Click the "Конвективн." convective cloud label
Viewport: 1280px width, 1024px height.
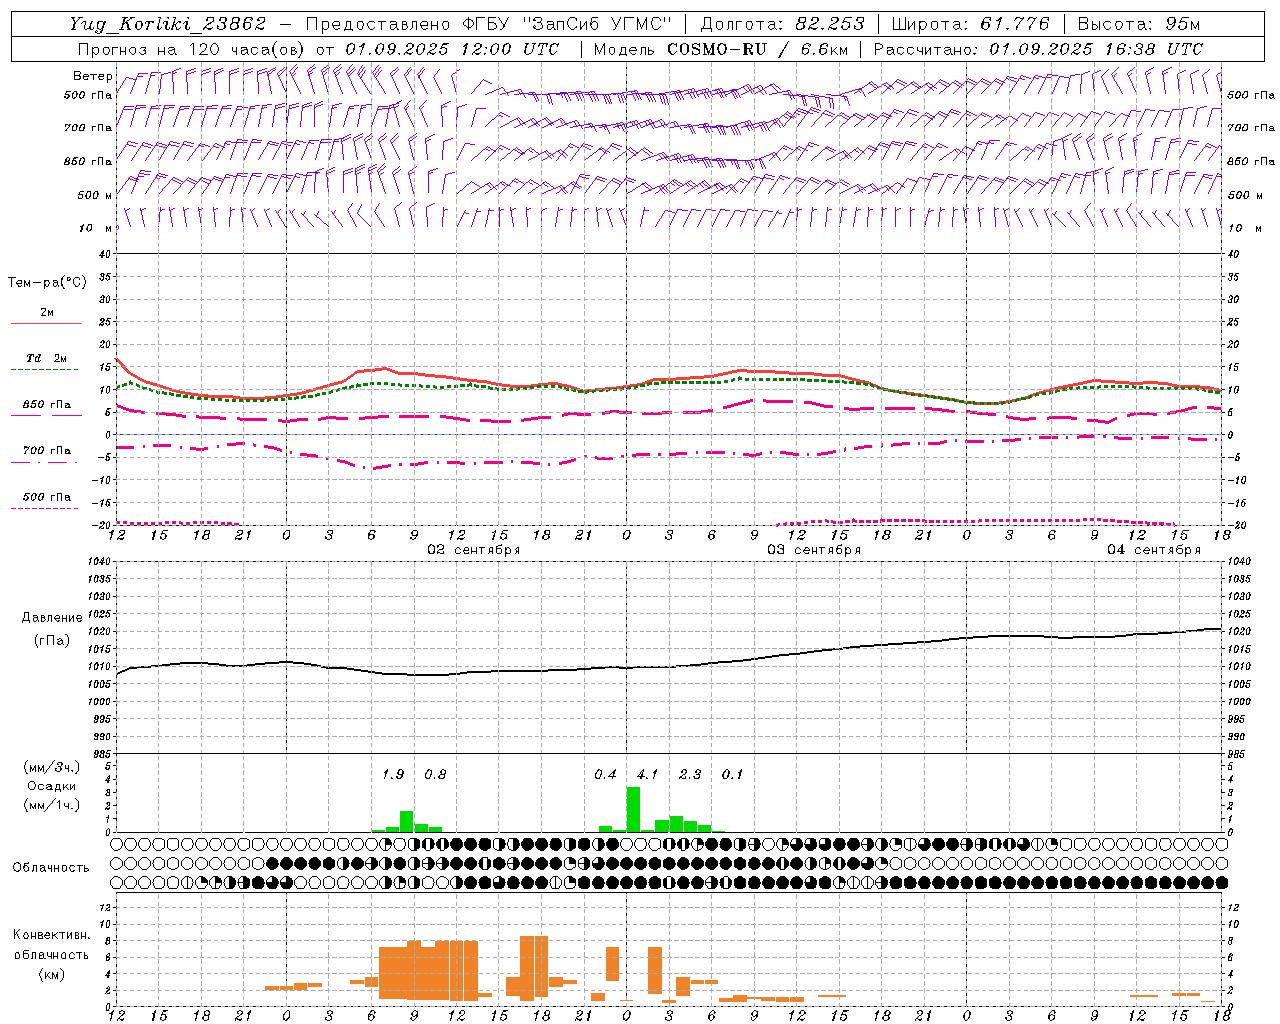pyautogui.click(x=51, y=935)
